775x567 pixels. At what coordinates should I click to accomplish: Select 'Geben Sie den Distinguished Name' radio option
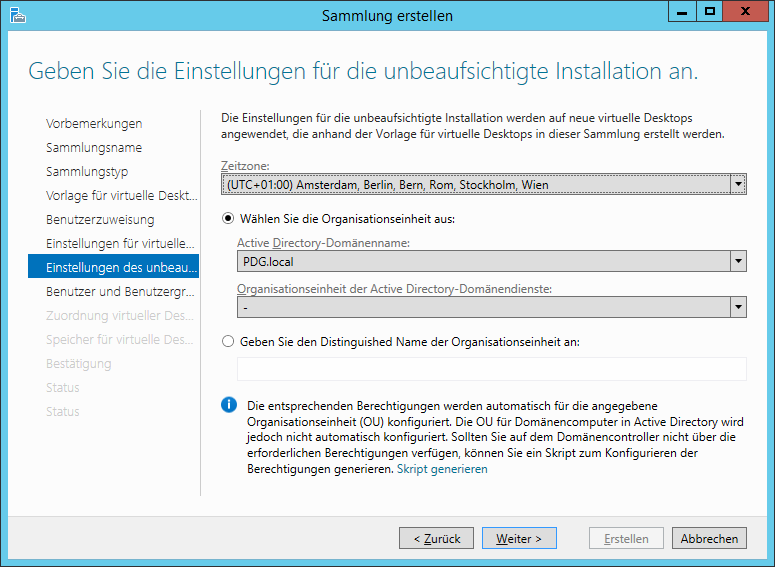[228, 341]
